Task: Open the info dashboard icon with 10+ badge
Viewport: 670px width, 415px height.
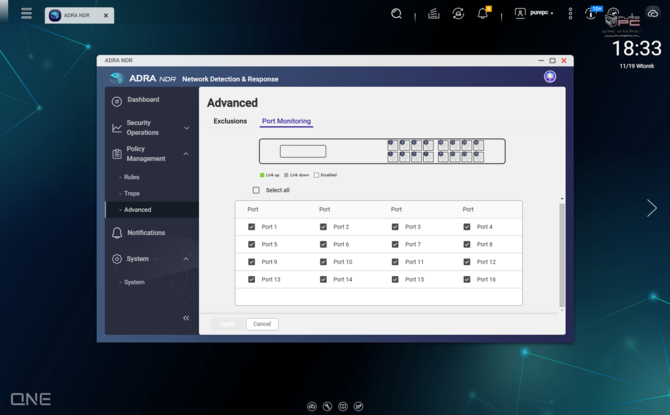Action: [591, 14]
